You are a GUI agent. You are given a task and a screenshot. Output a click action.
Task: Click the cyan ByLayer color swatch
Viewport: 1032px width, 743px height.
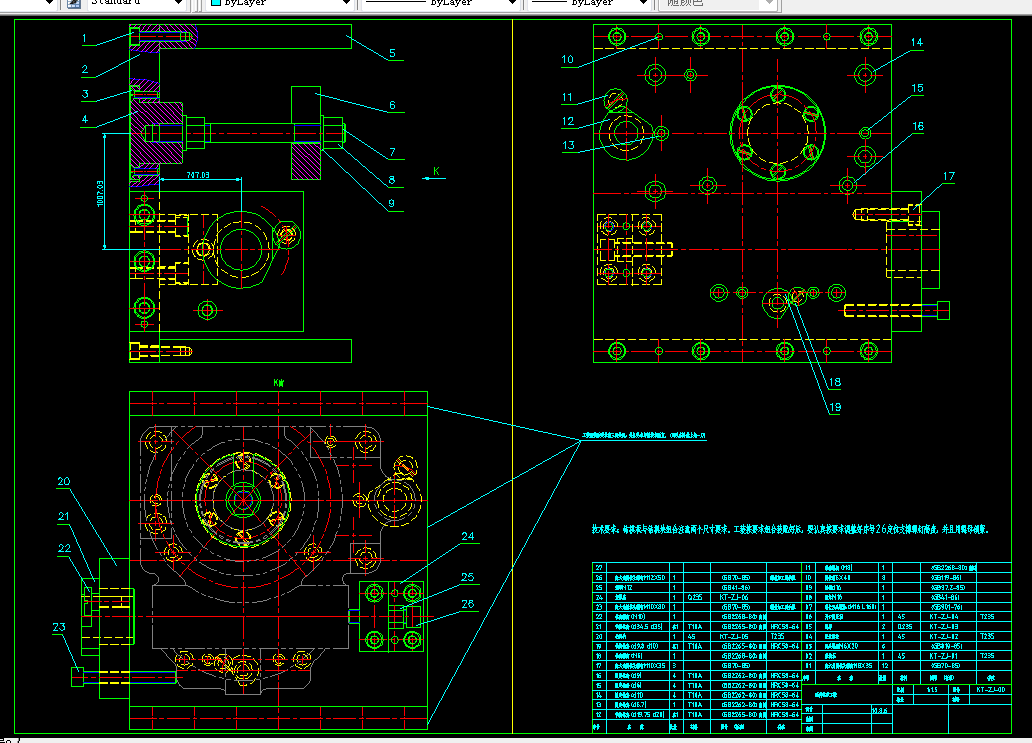216,3
